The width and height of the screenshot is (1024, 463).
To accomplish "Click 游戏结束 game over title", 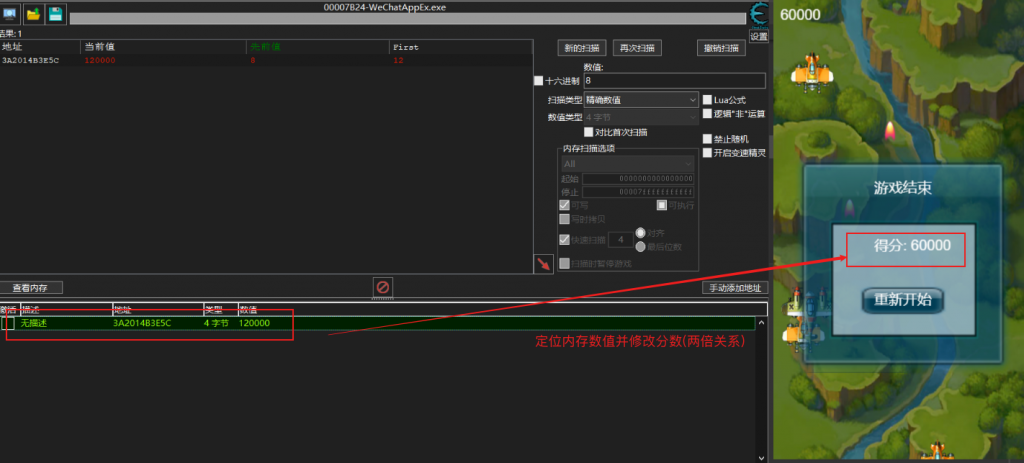I will (x=903, y=188).
